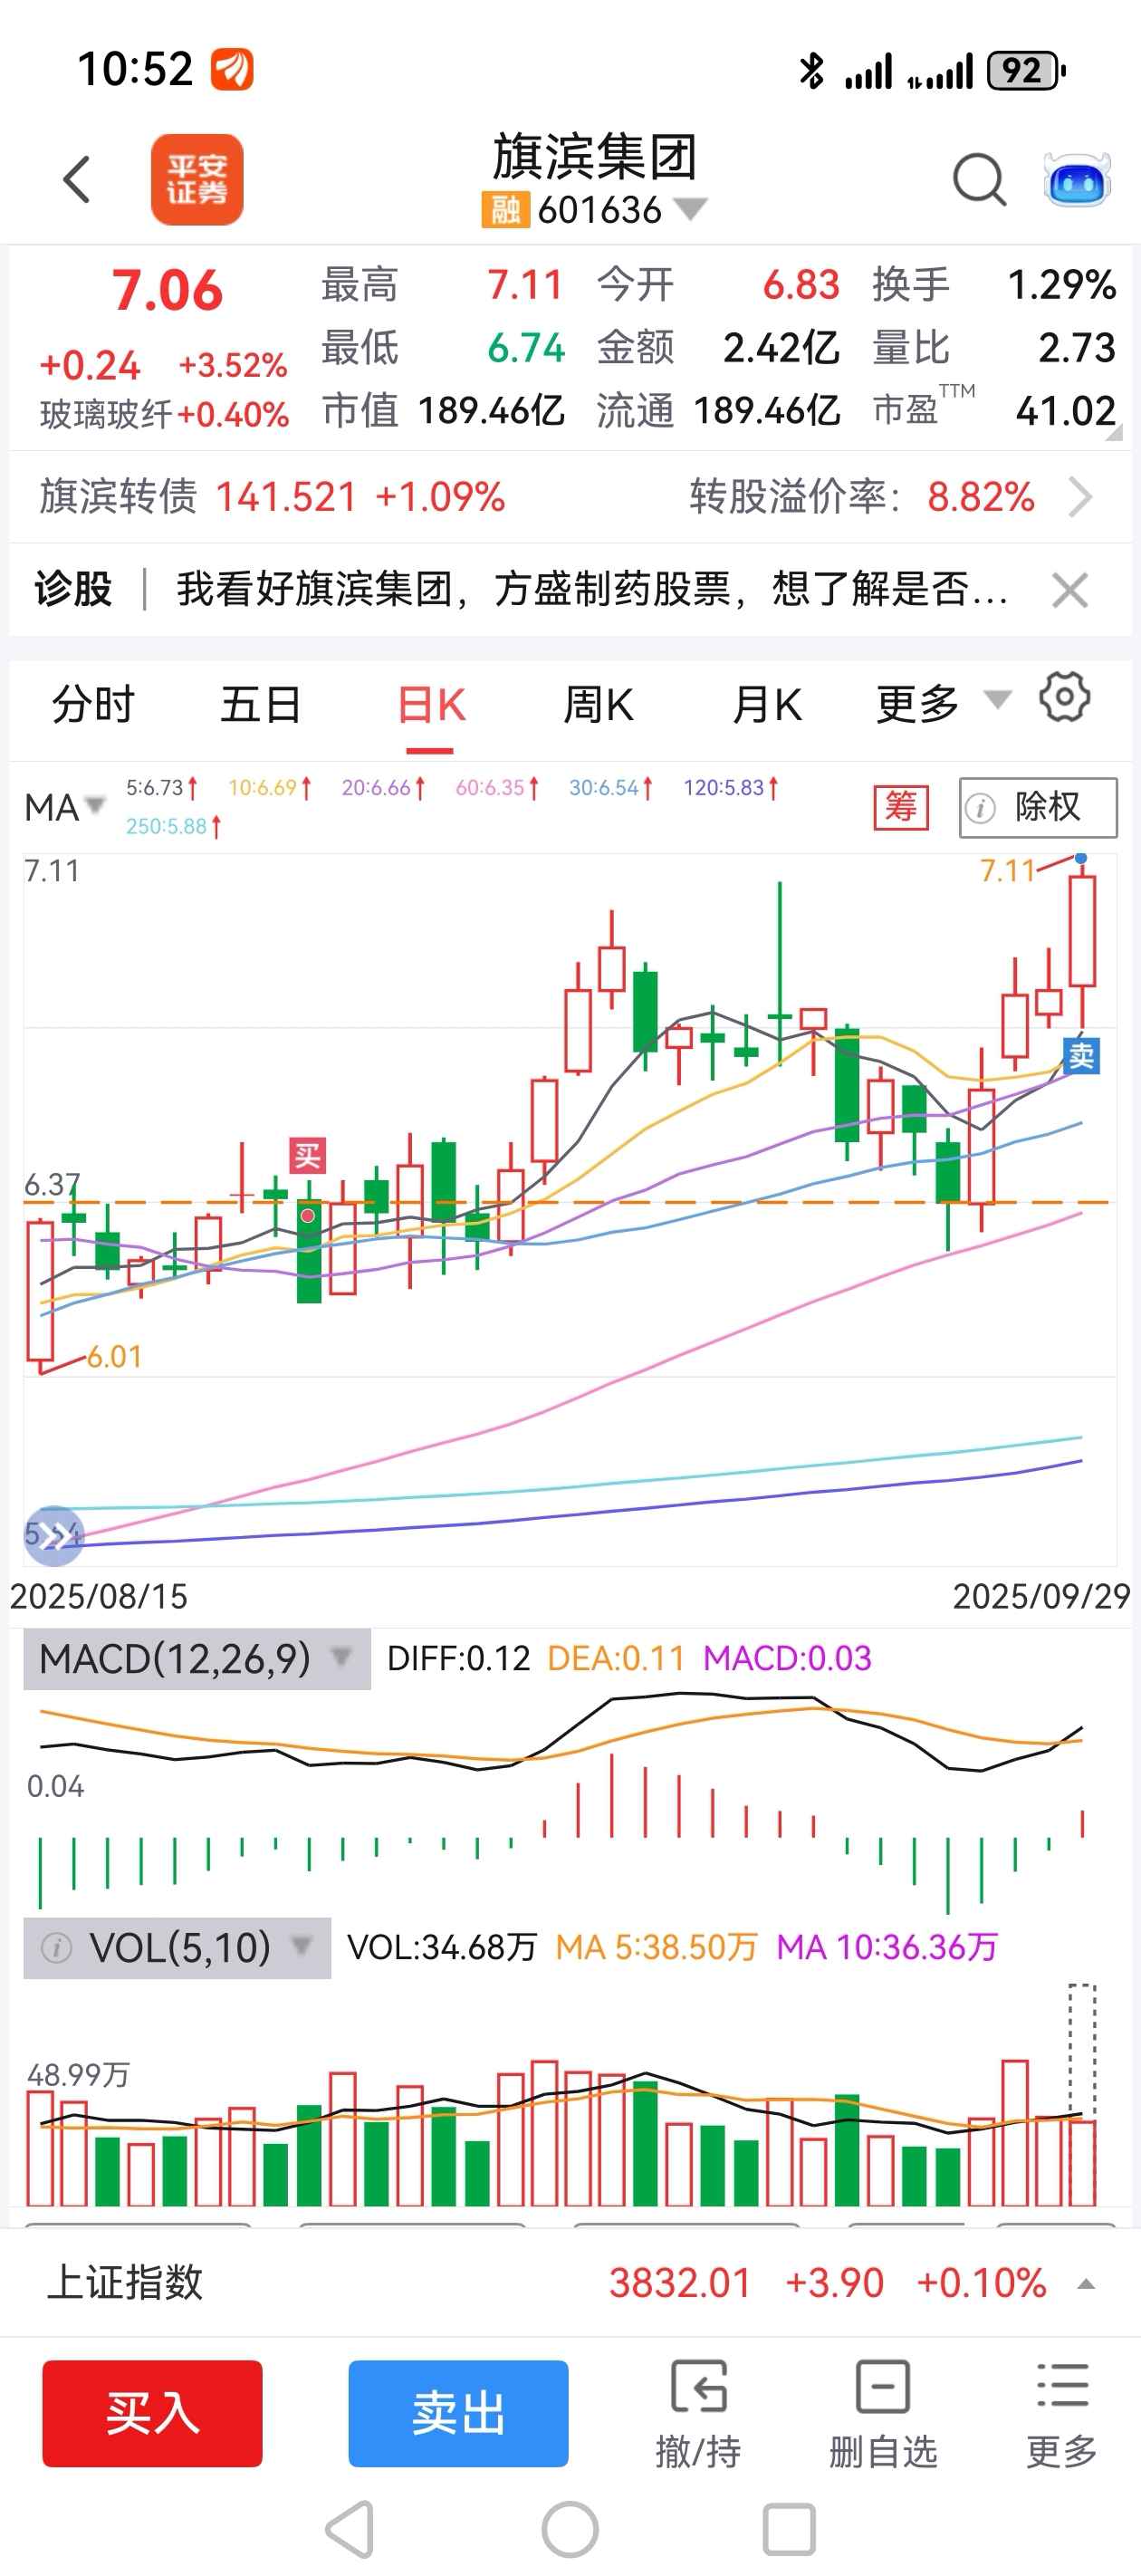
Task: Tap Android home circle button
Action: [x=570, y=2530]
